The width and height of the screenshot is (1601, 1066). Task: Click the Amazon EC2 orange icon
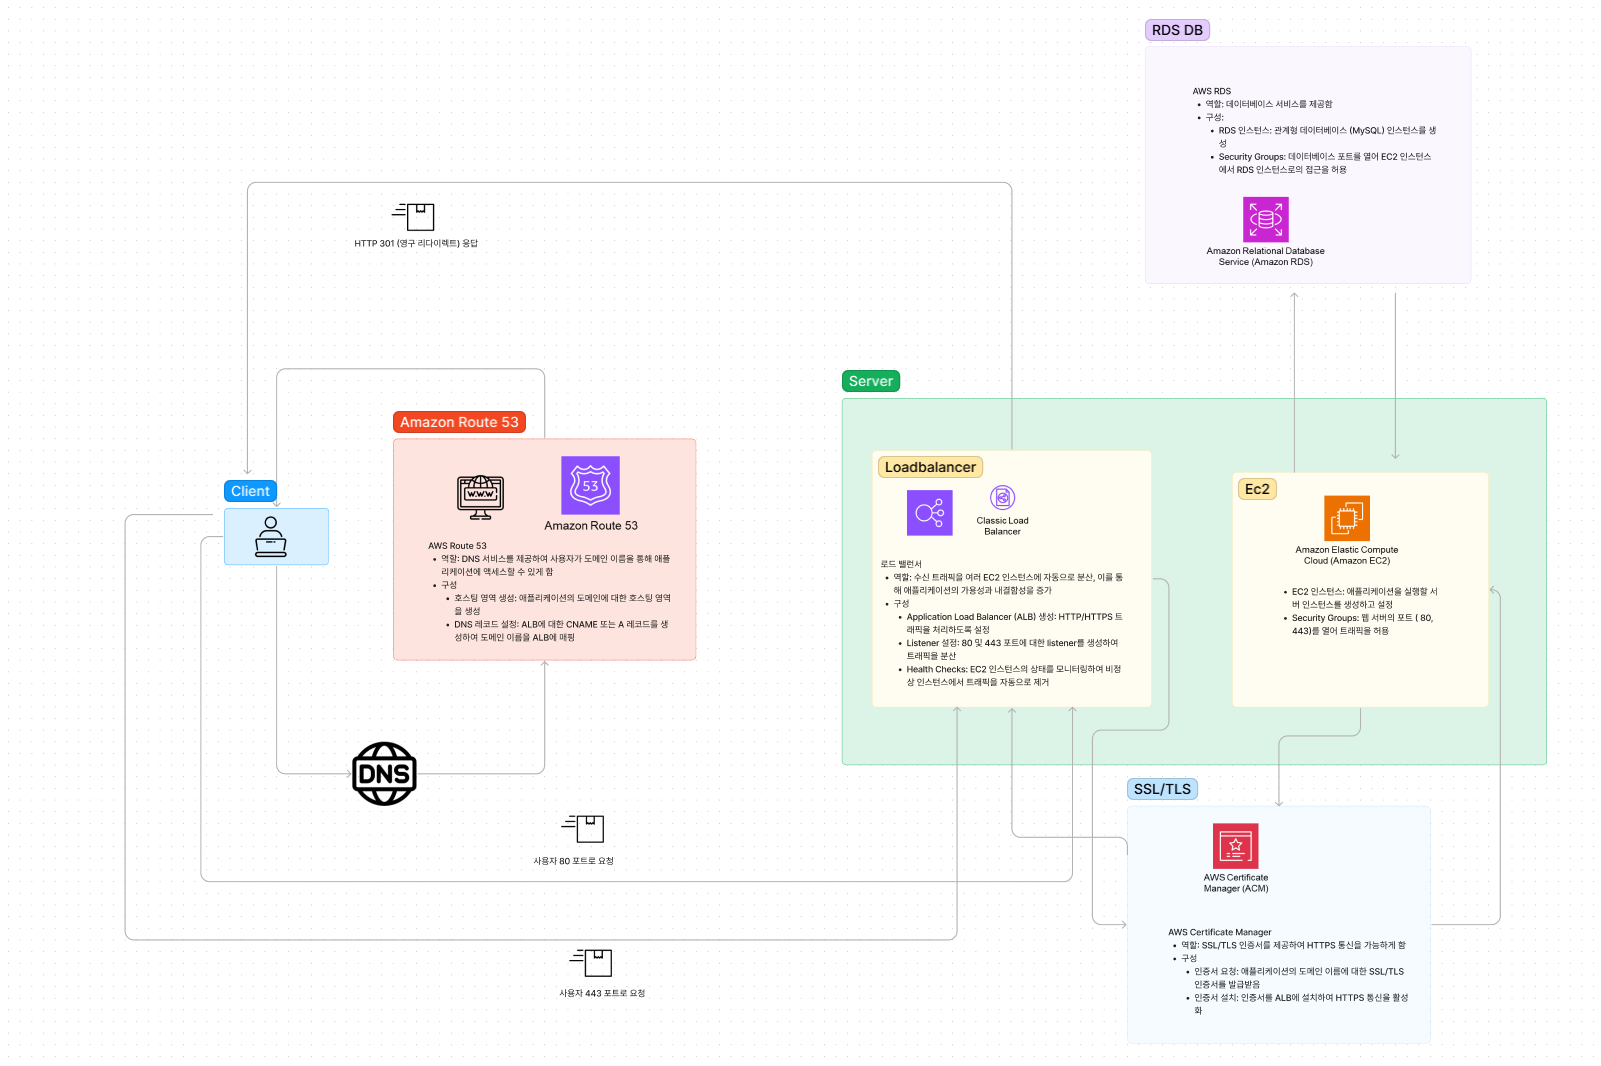coord(1346,518)
